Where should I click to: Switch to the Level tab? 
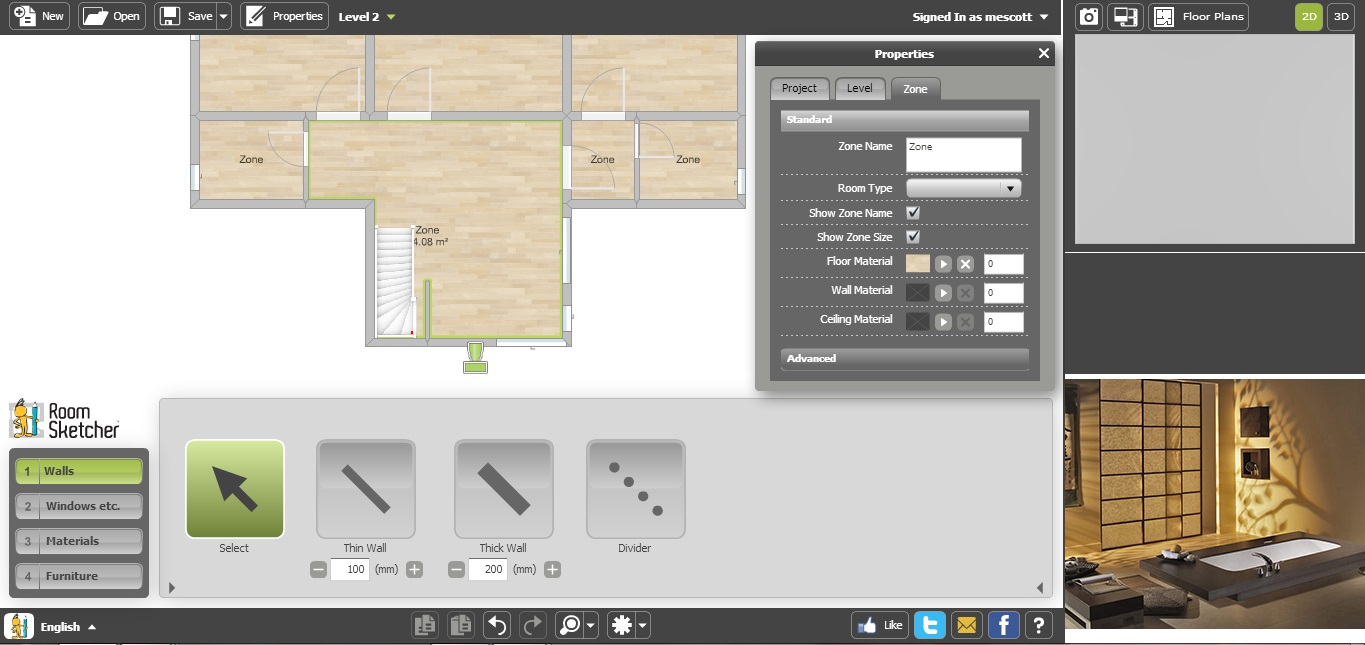point(860,88)
